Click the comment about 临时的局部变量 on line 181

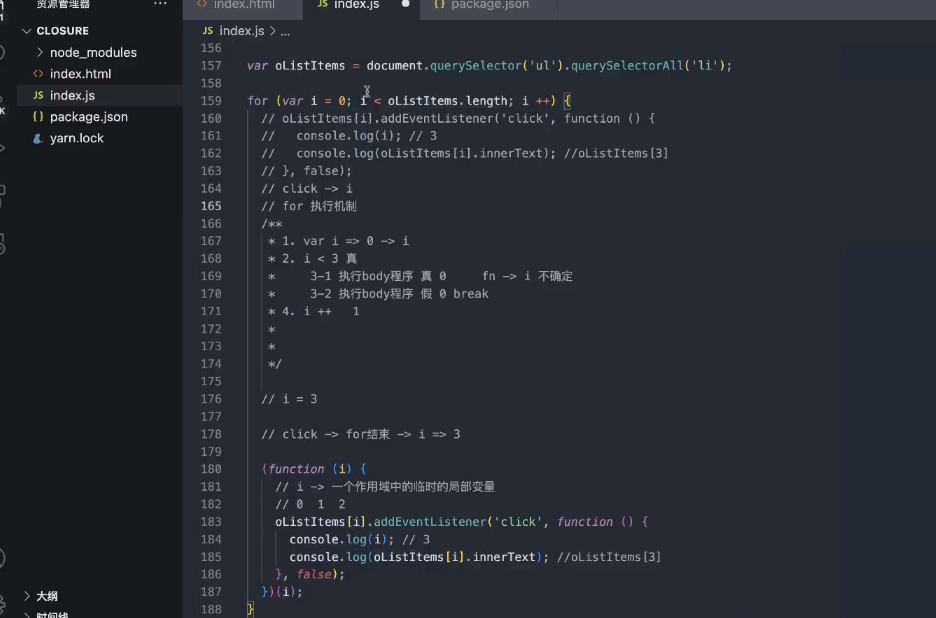click(x=385, y=487)
